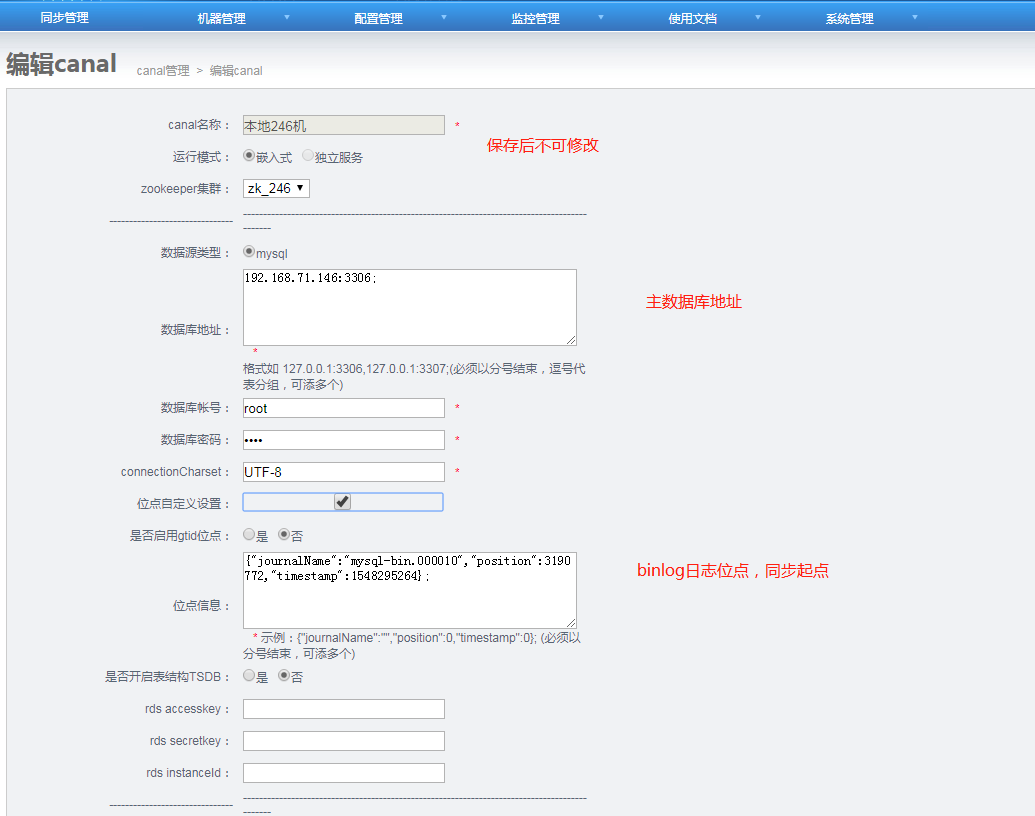Viewport: 1035px width, 816px height.
Task: Select 独立服务 run mode radio button
Action: (308, 155)
